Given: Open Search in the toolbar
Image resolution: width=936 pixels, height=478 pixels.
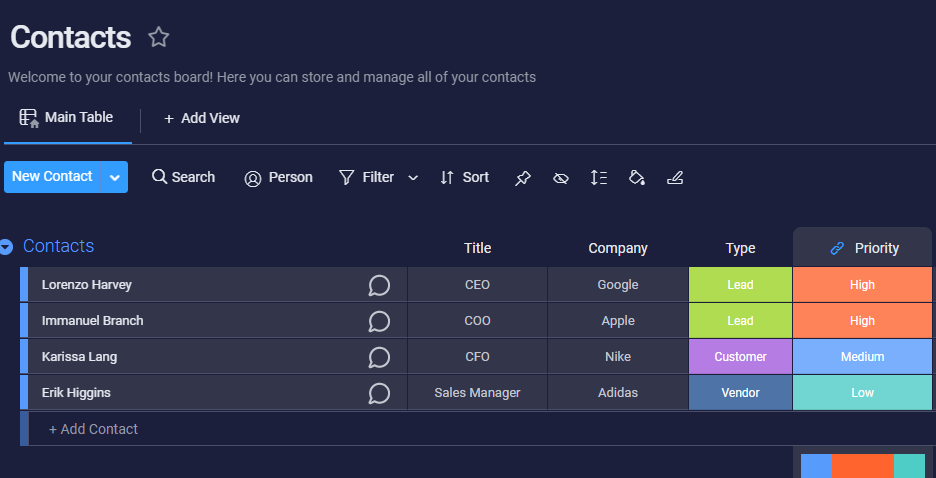Looking at the screenshot, I should 183,177.
